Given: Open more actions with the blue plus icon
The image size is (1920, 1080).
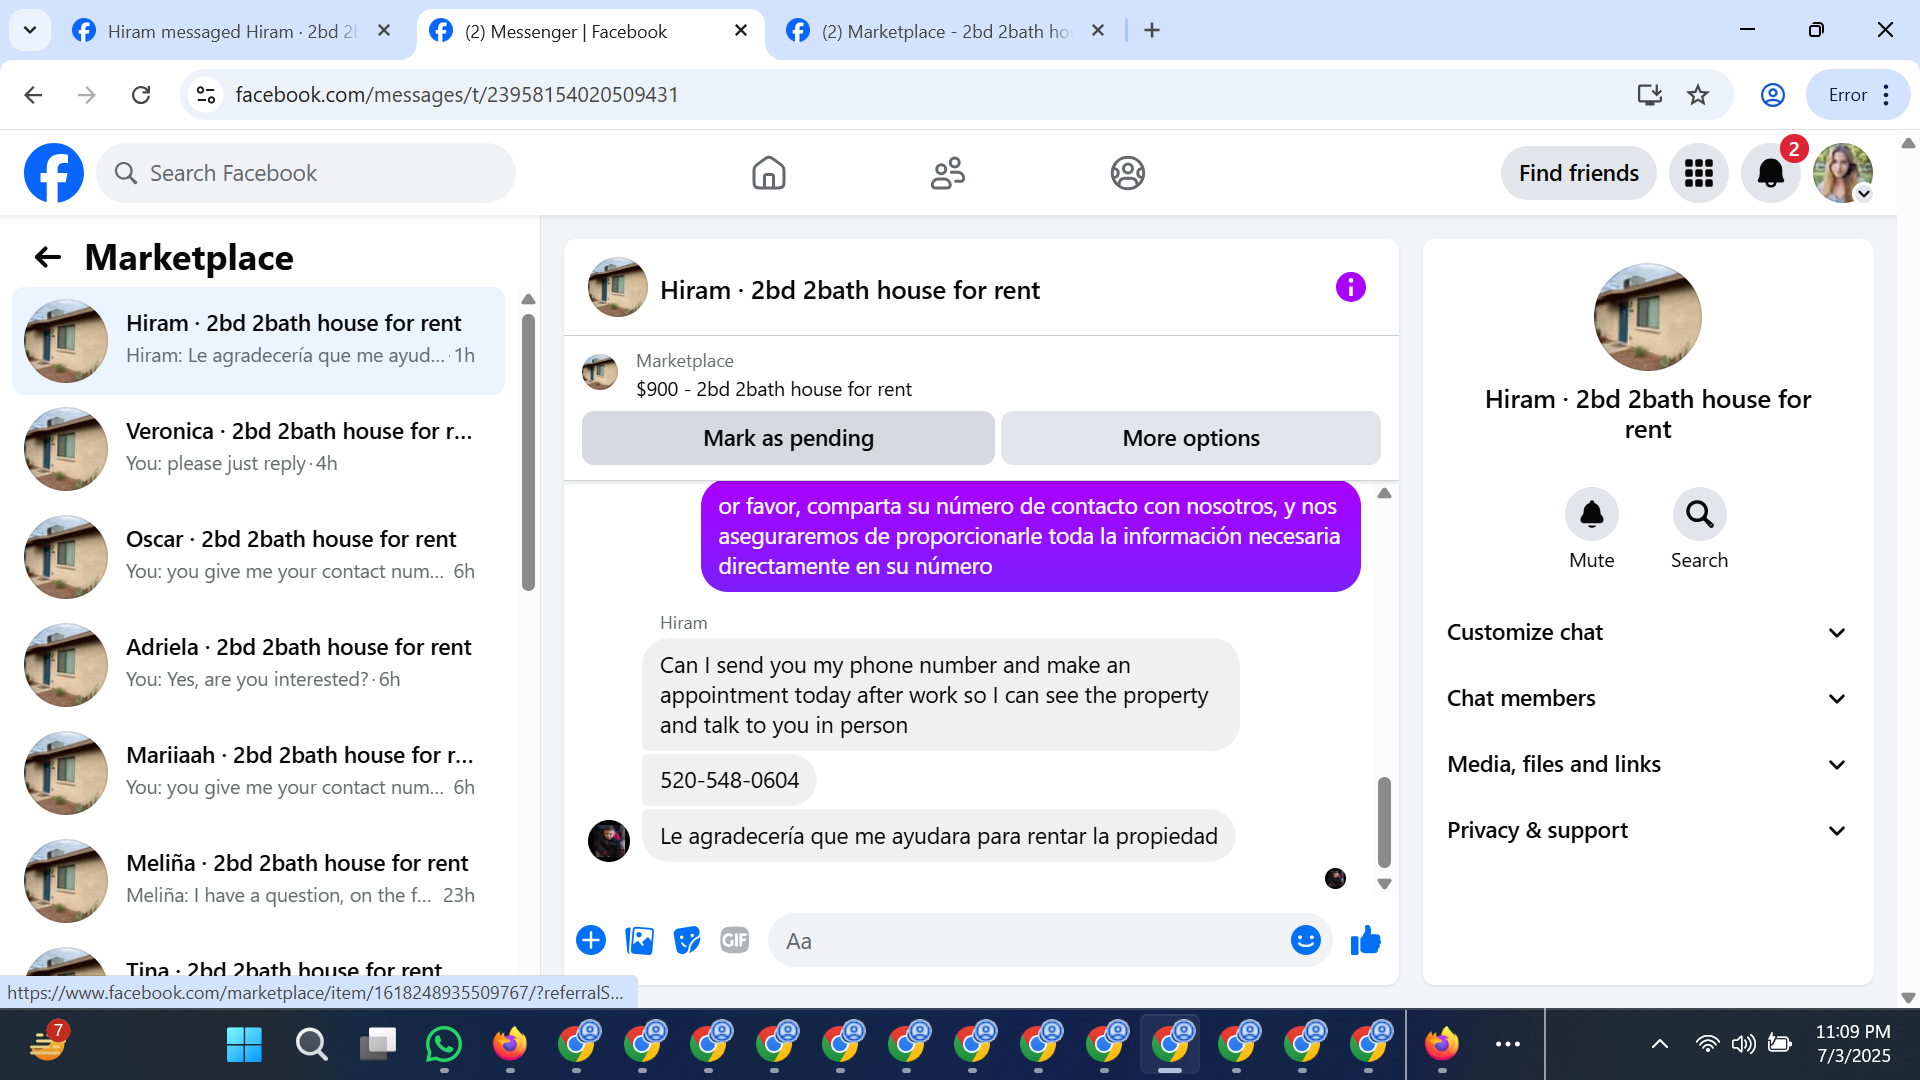Looking at the screenshot, I should 591,941.
